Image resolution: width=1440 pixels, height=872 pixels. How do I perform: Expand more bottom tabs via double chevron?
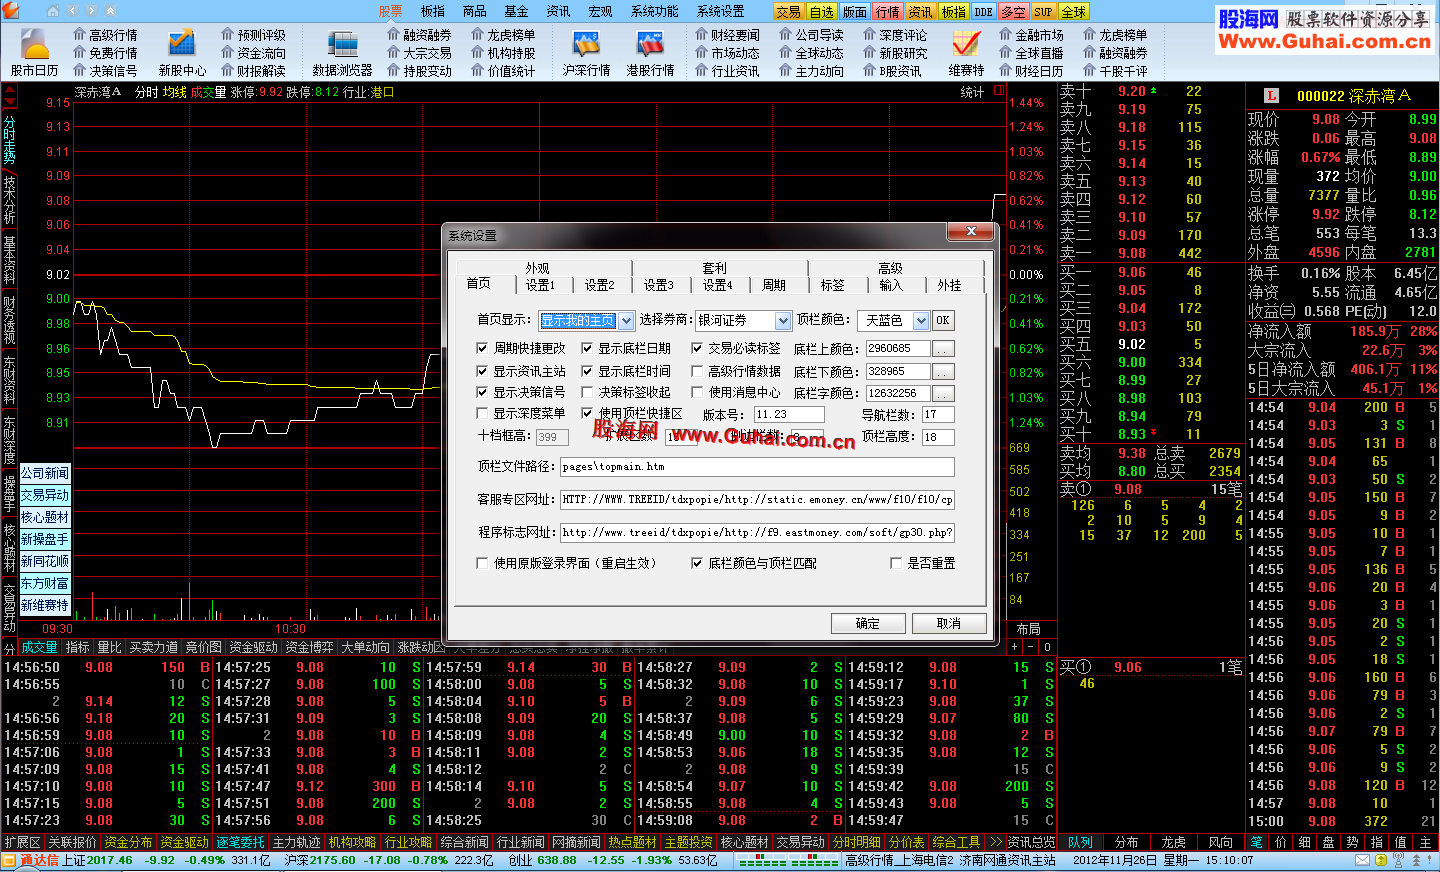[x=995, y=842]
